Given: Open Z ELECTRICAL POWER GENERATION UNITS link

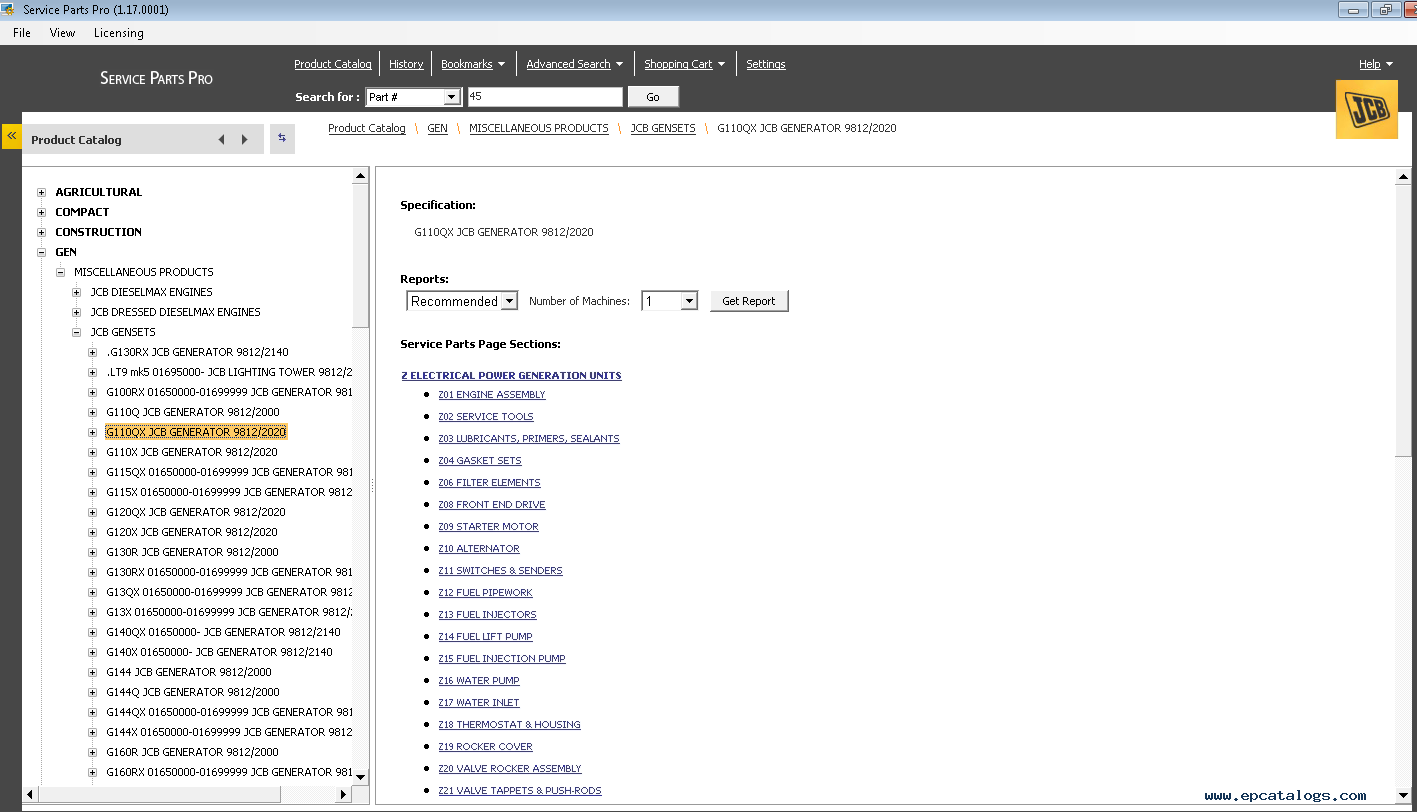Looking at the screenshot, I should tap(511, 376).
